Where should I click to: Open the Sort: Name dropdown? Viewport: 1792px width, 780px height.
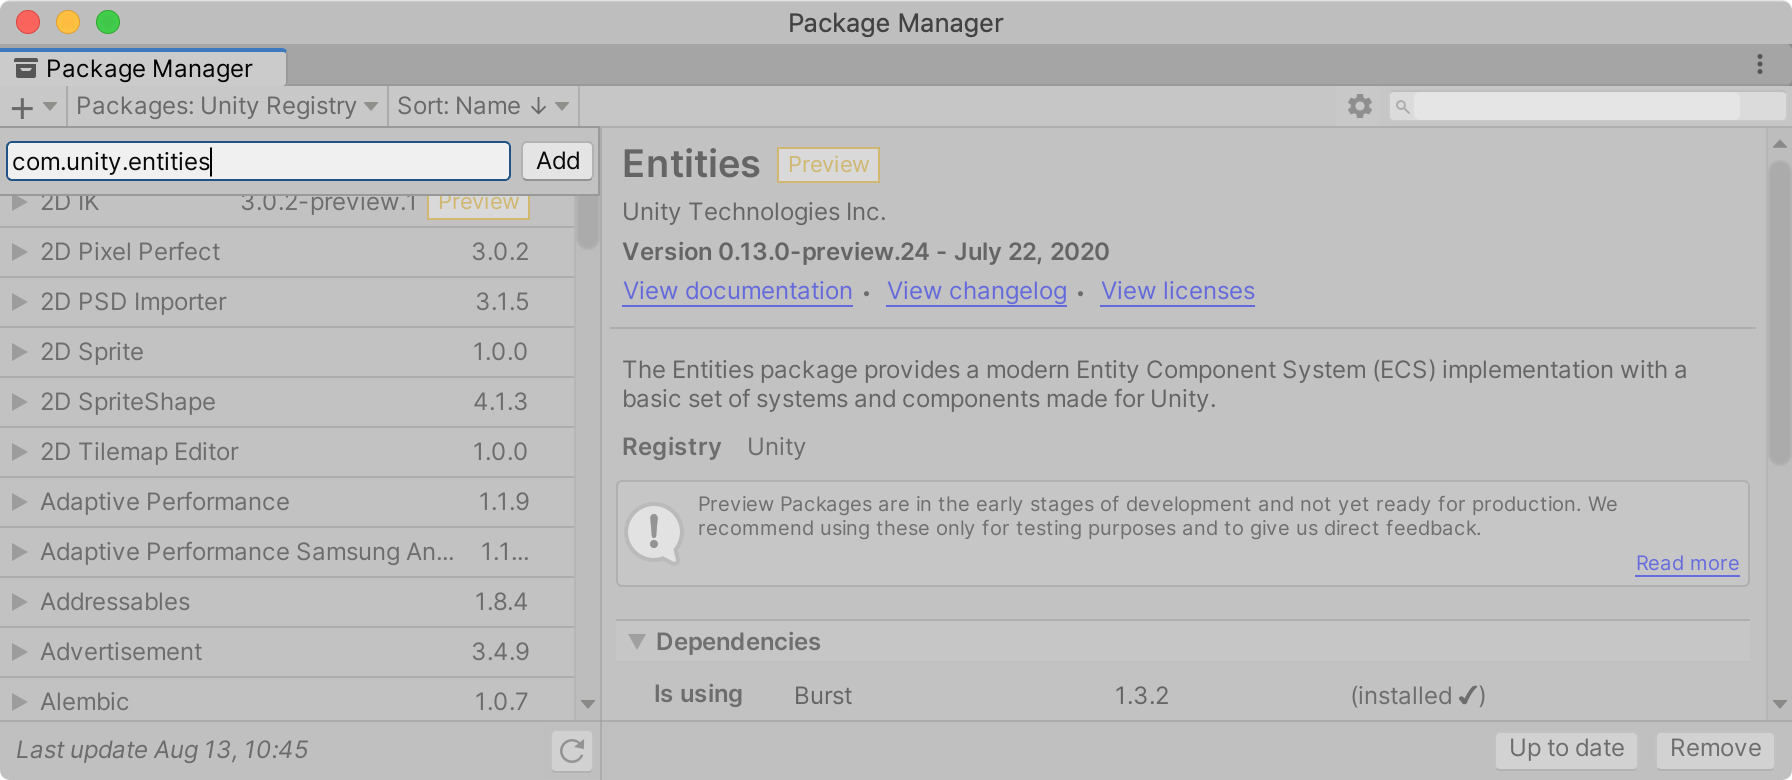click(x=483, y=106)
